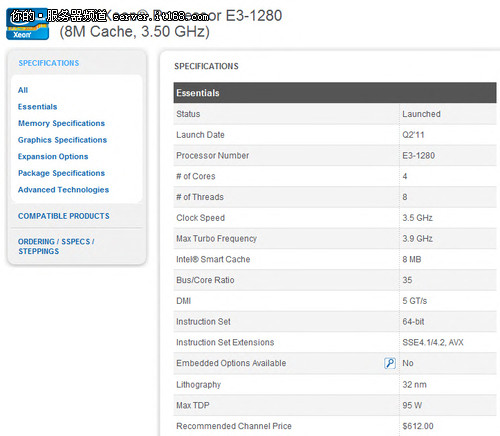
Task: Click the SPECIFICATIONS heading above the table
Action: tap(206, 66)
